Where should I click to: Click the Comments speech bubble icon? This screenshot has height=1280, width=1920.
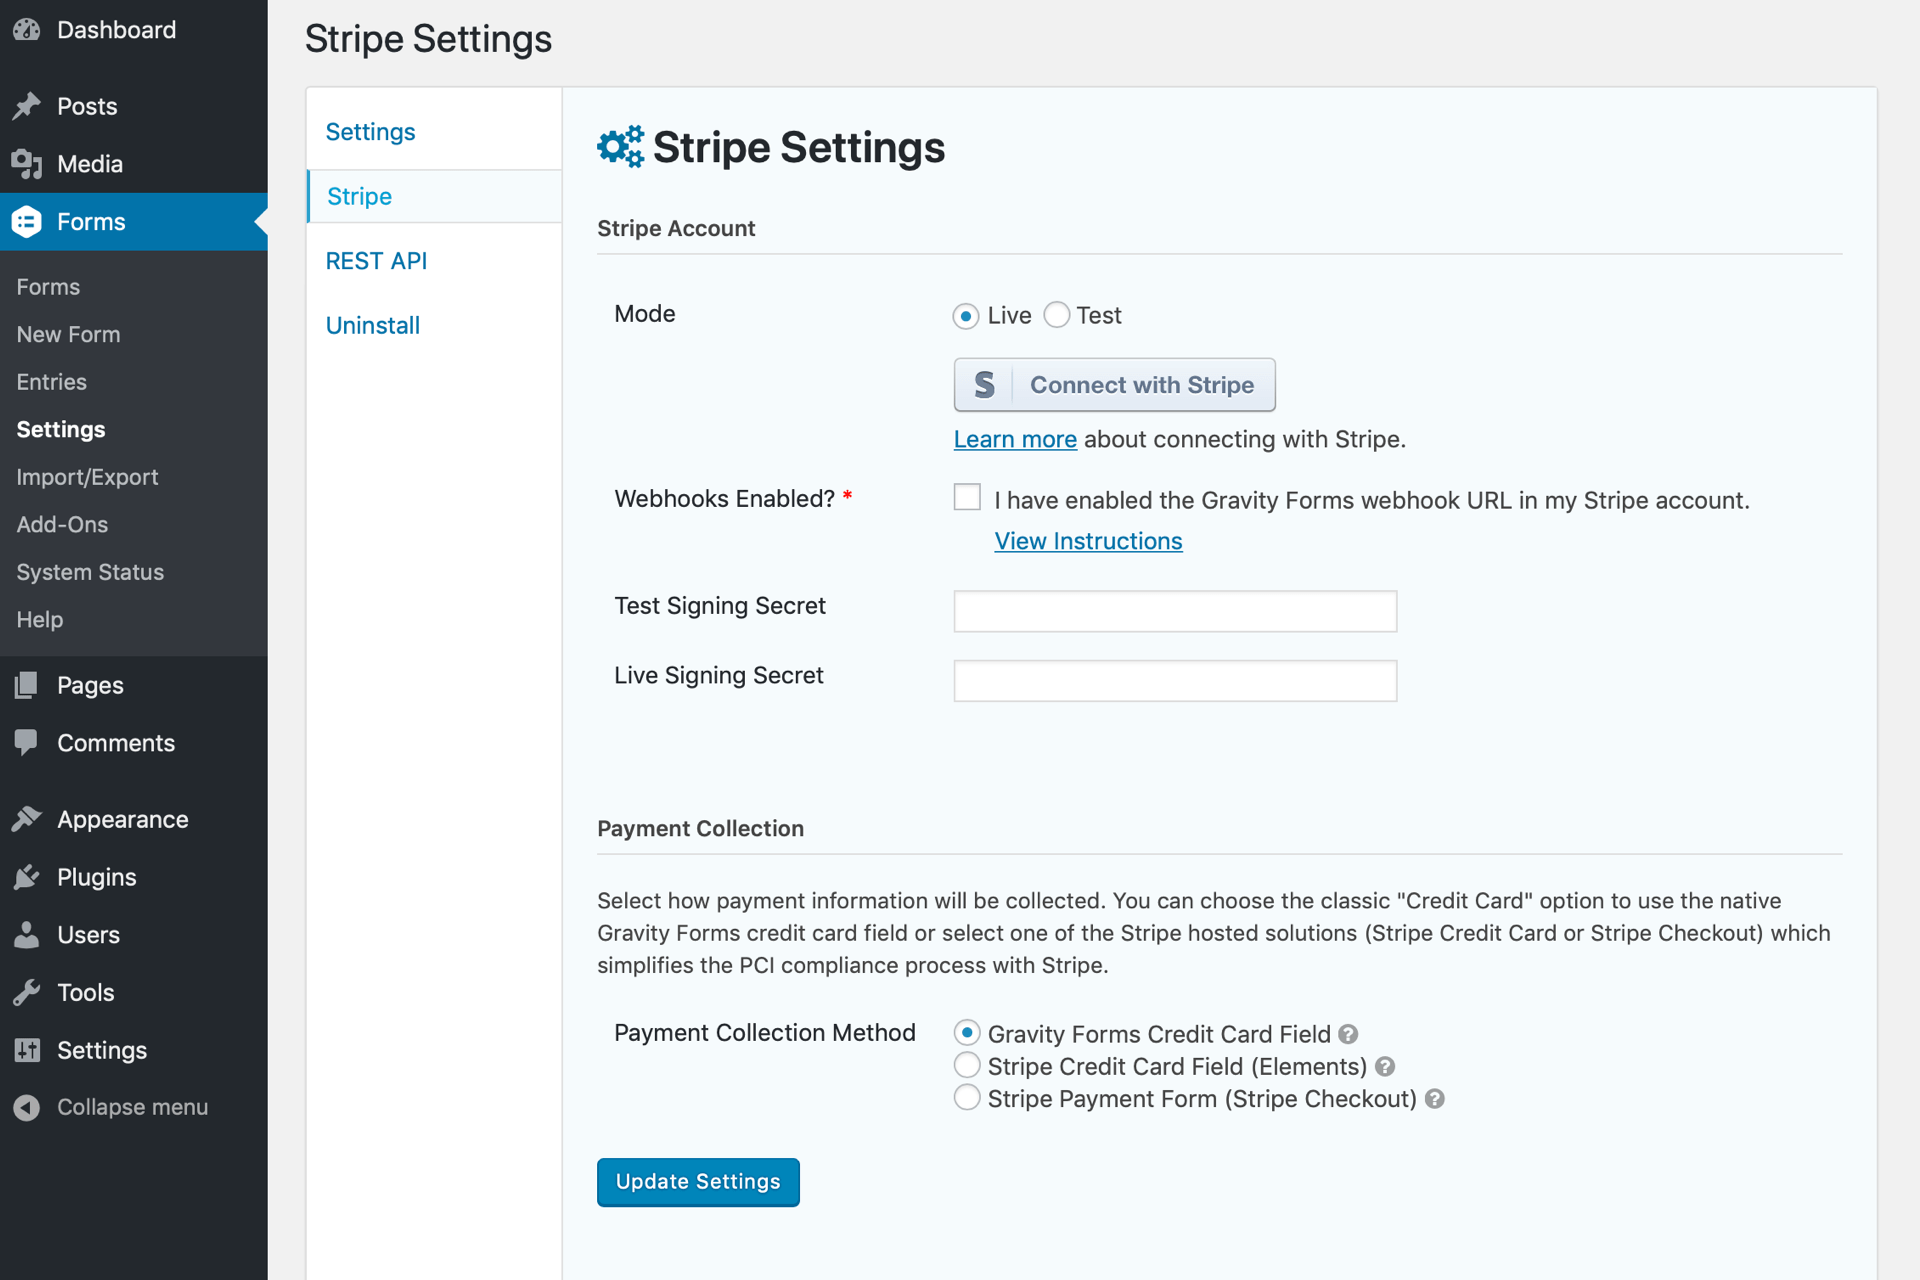click(x=27, y=742)
